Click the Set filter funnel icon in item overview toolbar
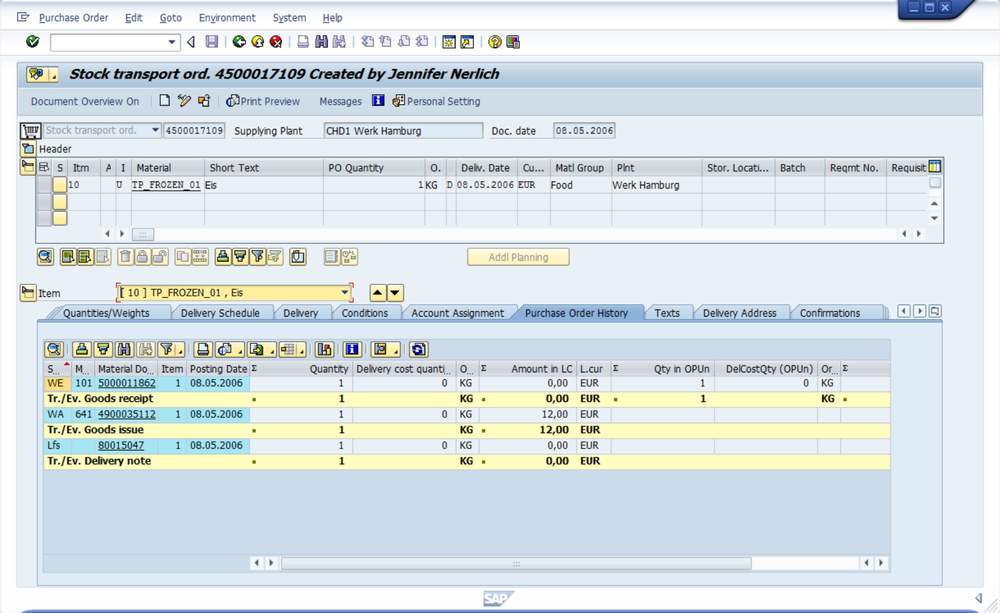Image resolution: width=1000 pixels, height=613 pixels. (x=257, y=257)
